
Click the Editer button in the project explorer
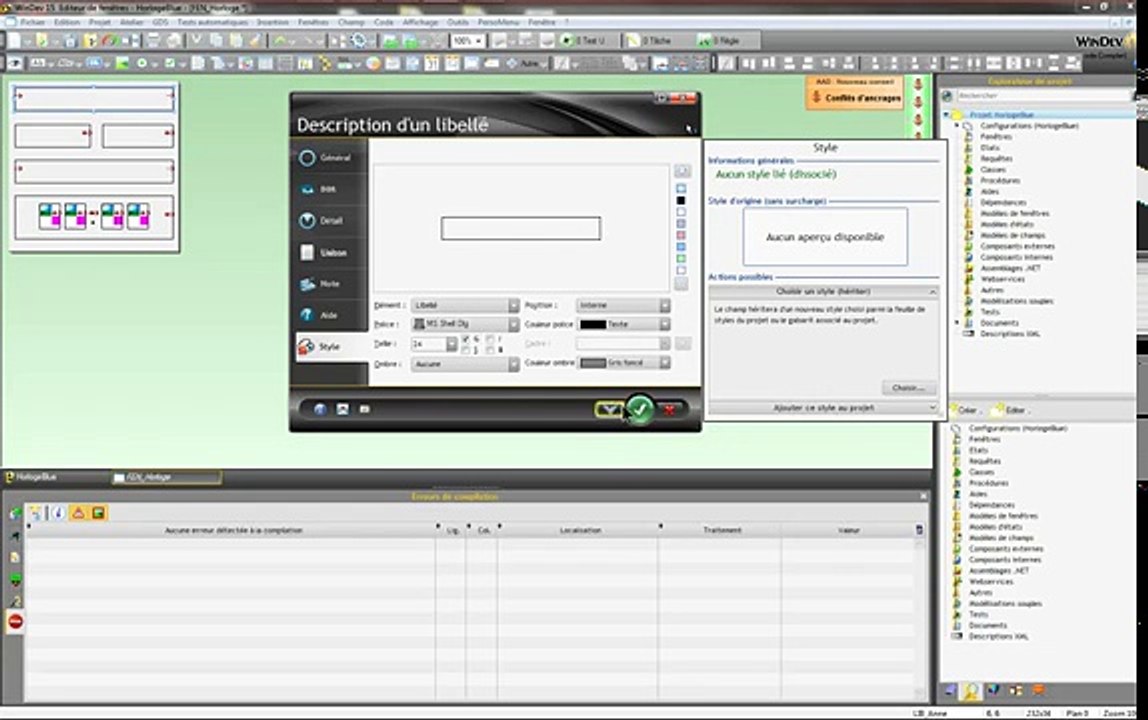tap(1010, 410)
